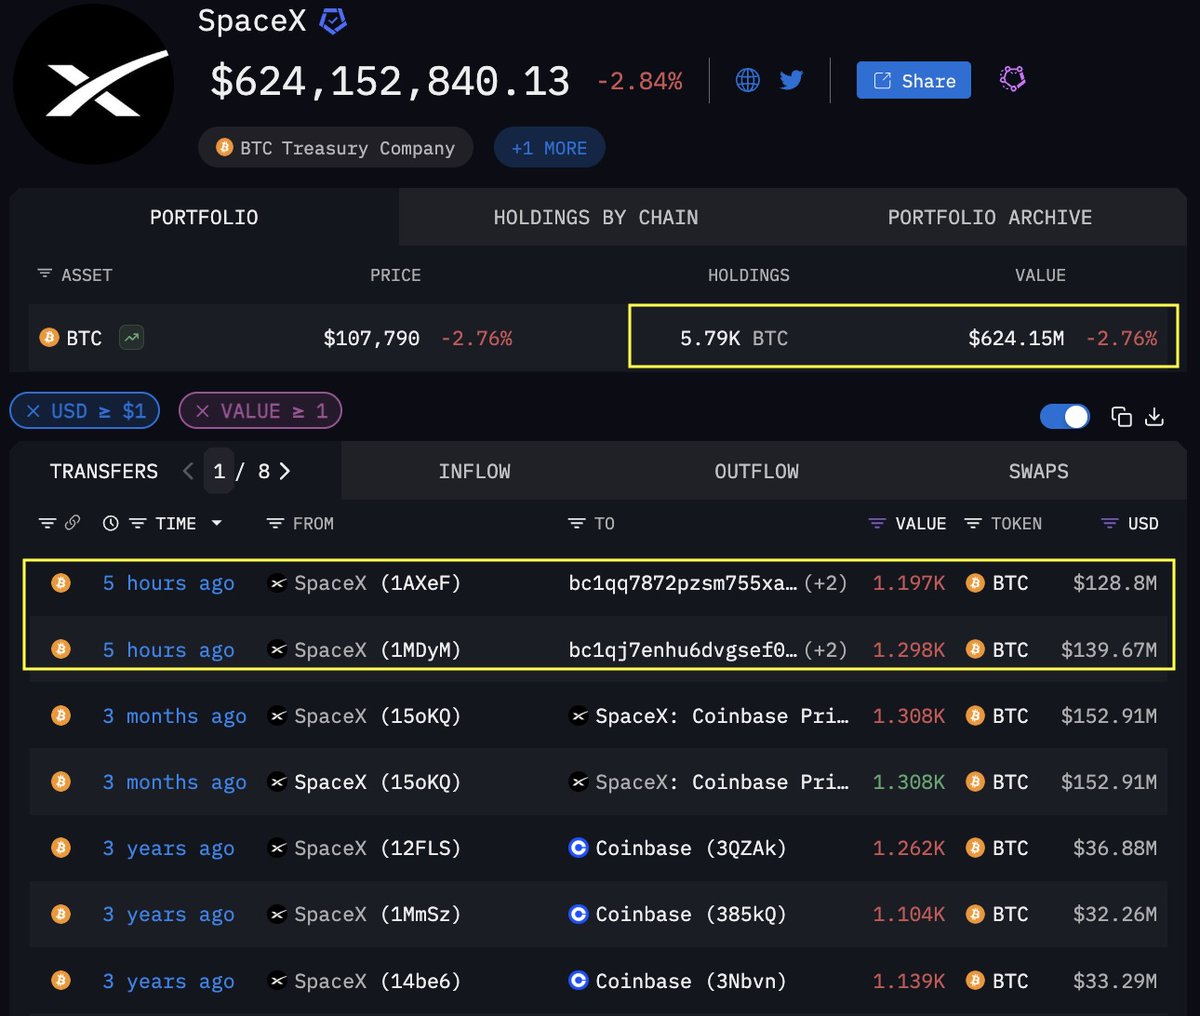Click the 5.79K BTC holdings cell
Image resolution: width=1200 pixels, height=1016 pixels.
[734, 338]
